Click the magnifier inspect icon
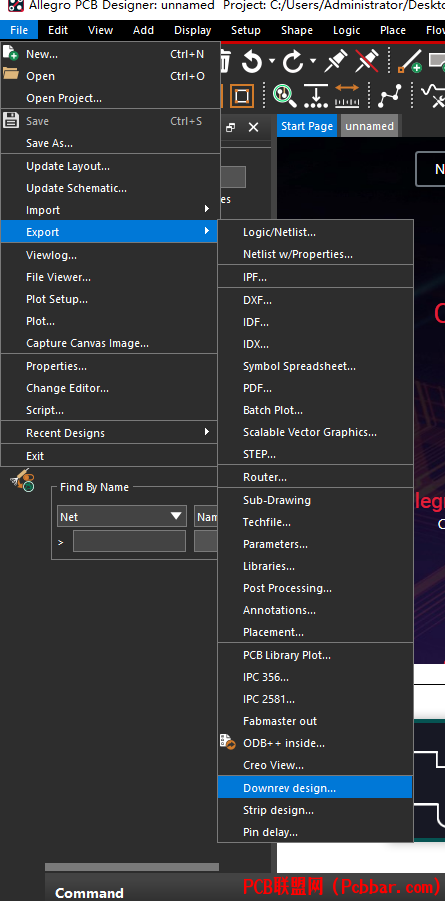This screenshot has height=901, width=445. 284,96
